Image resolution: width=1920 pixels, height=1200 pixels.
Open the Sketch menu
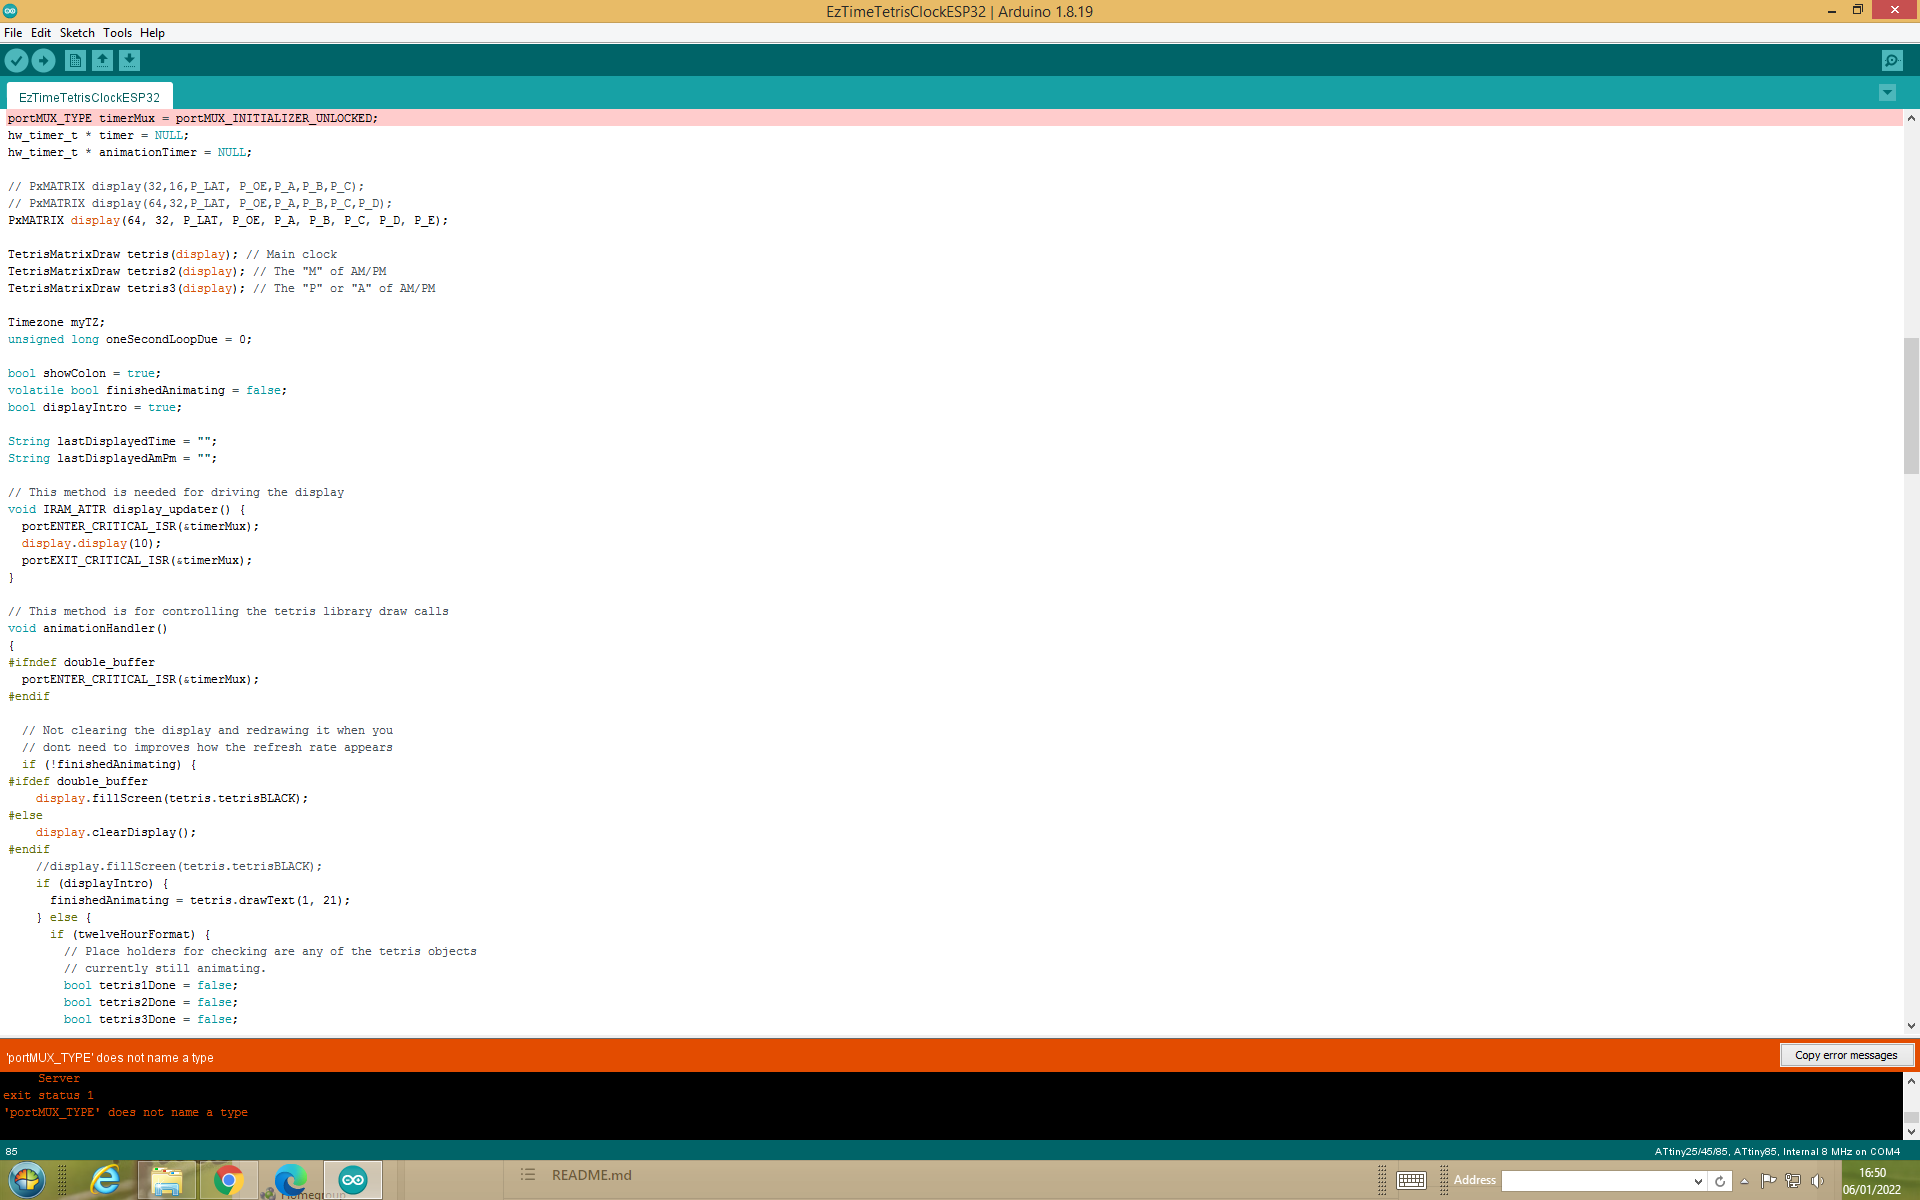(77, 33)
